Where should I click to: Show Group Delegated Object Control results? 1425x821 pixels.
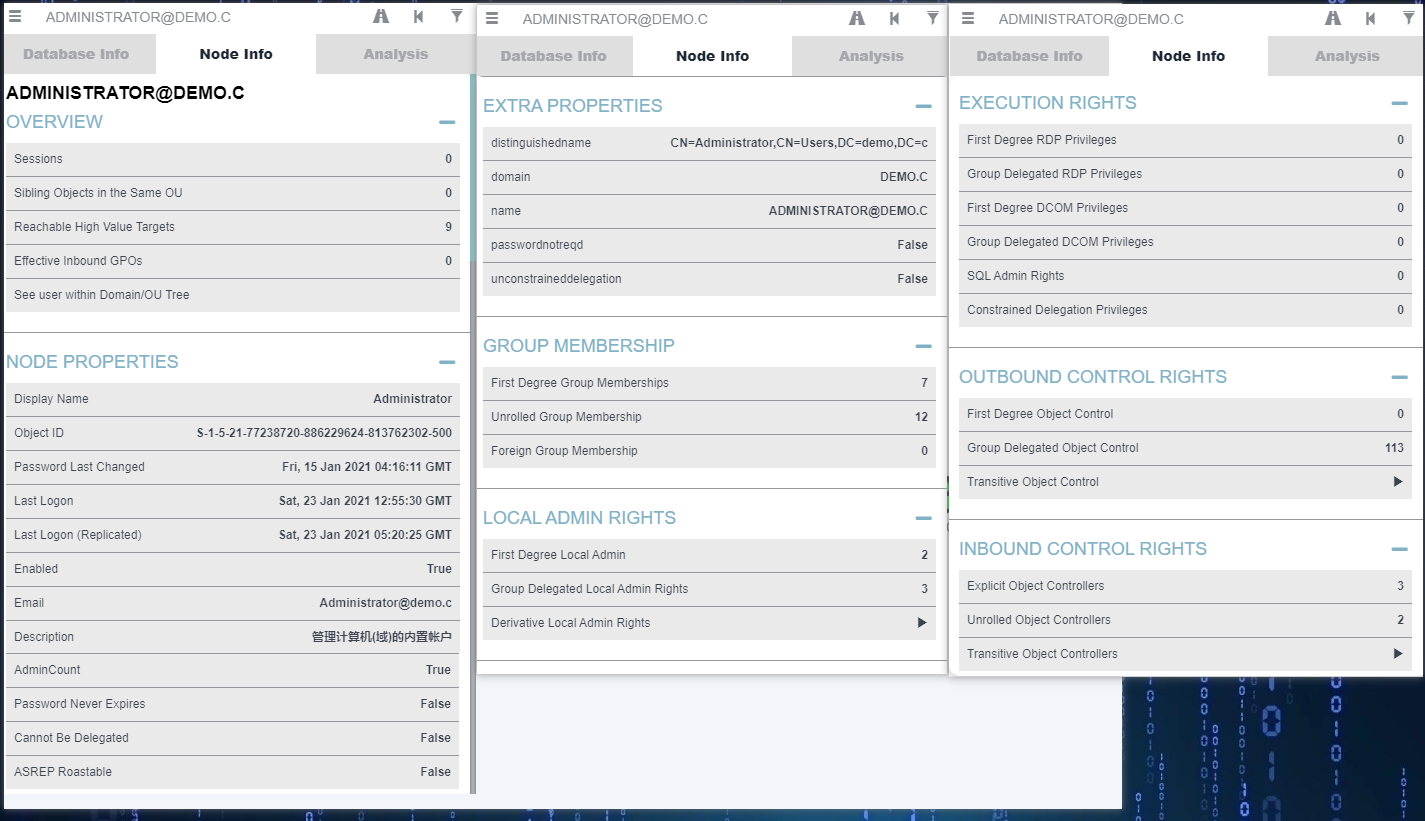(1185, 448)
